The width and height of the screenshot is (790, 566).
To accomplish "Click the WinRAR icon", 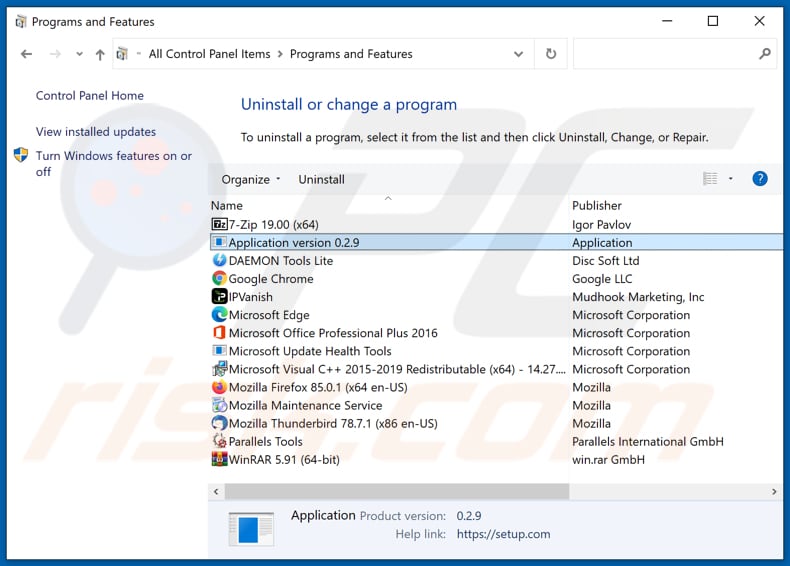I will click(219, 460).
